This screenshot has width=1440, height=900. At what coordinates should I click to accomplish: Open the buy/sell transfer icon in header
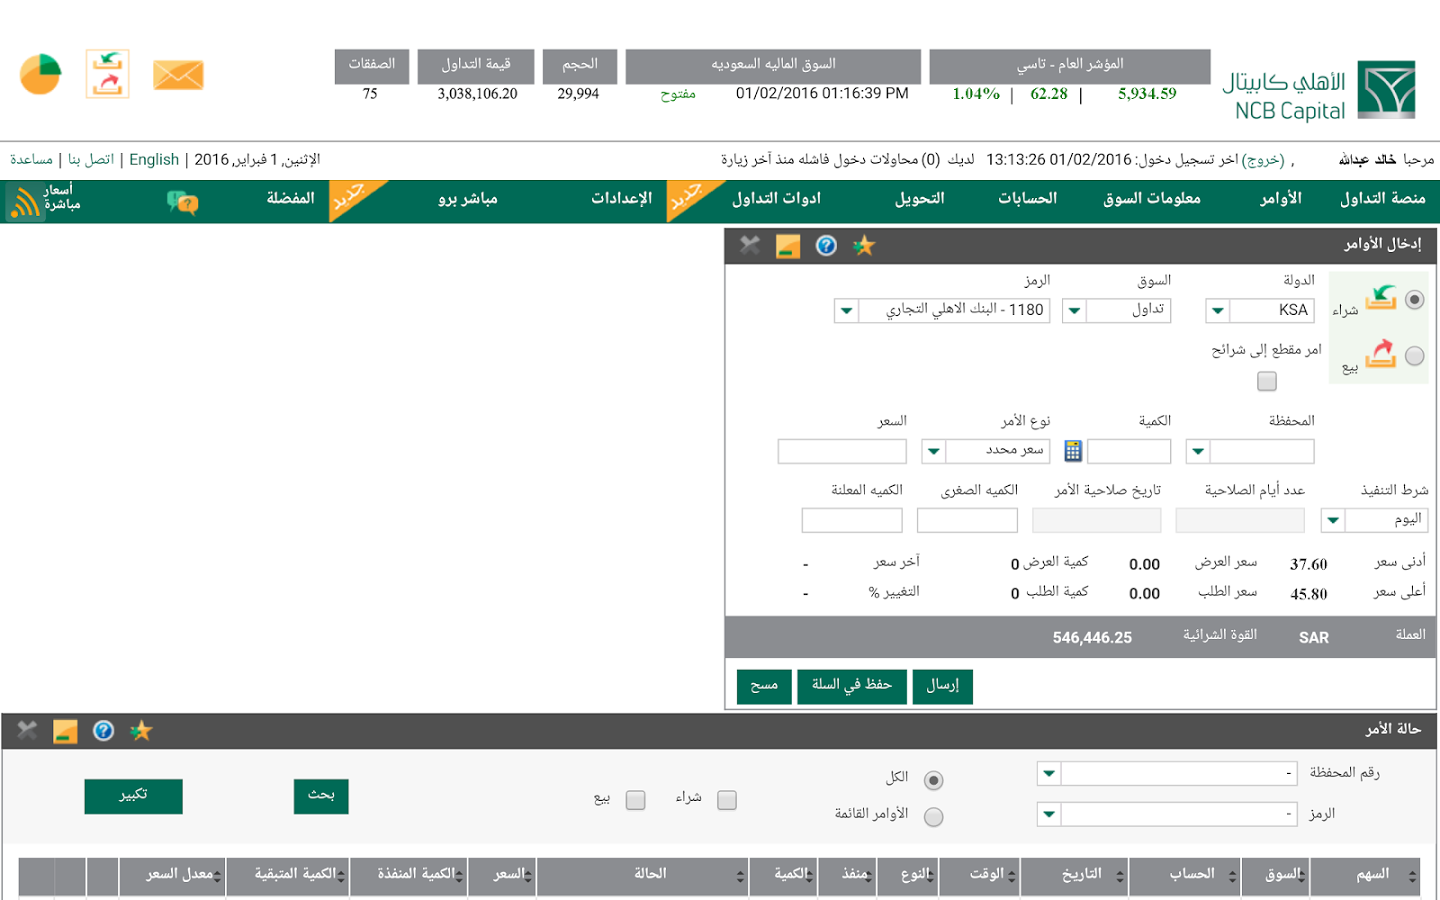(x=108, y=74)
